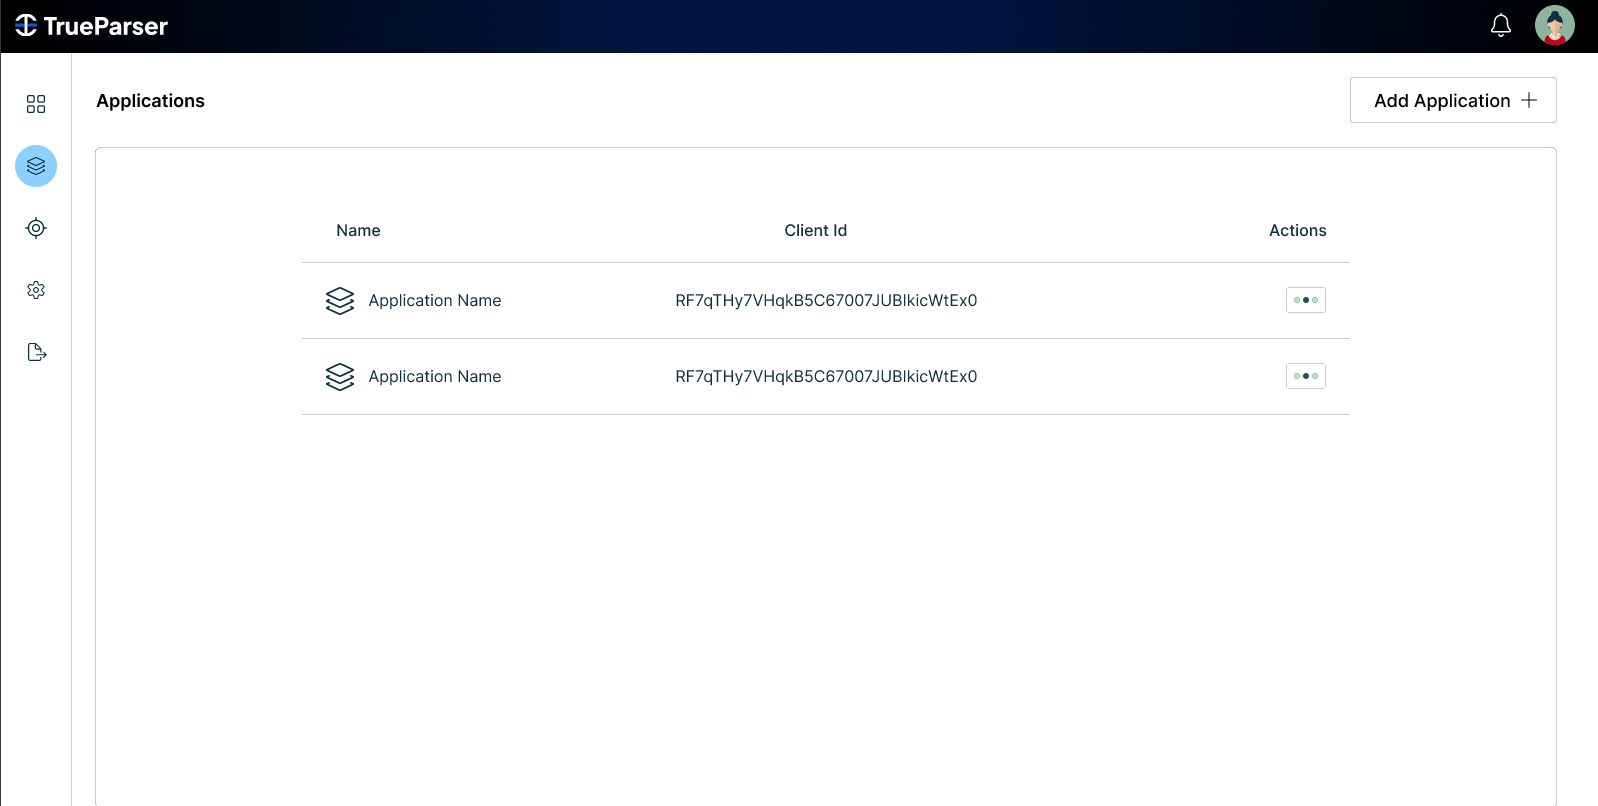Click the layers icon in first application row

tap(340, 301)
